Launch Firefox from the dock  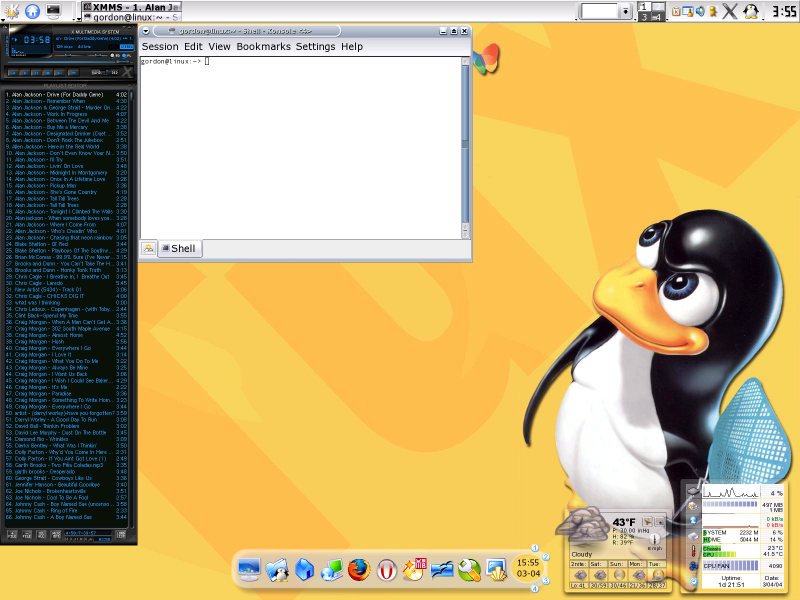coord(359,570)
